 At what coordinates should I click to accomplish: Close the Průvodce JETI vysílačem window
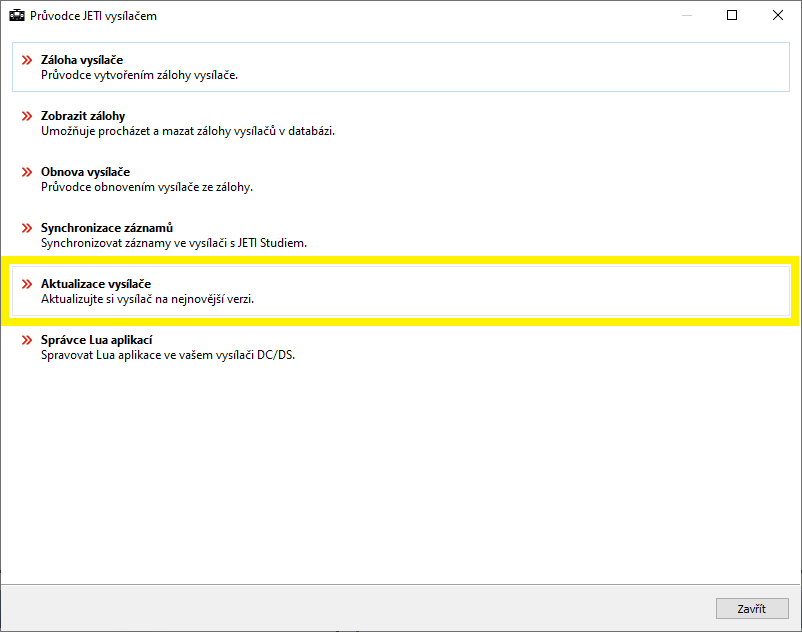[777, 15]
